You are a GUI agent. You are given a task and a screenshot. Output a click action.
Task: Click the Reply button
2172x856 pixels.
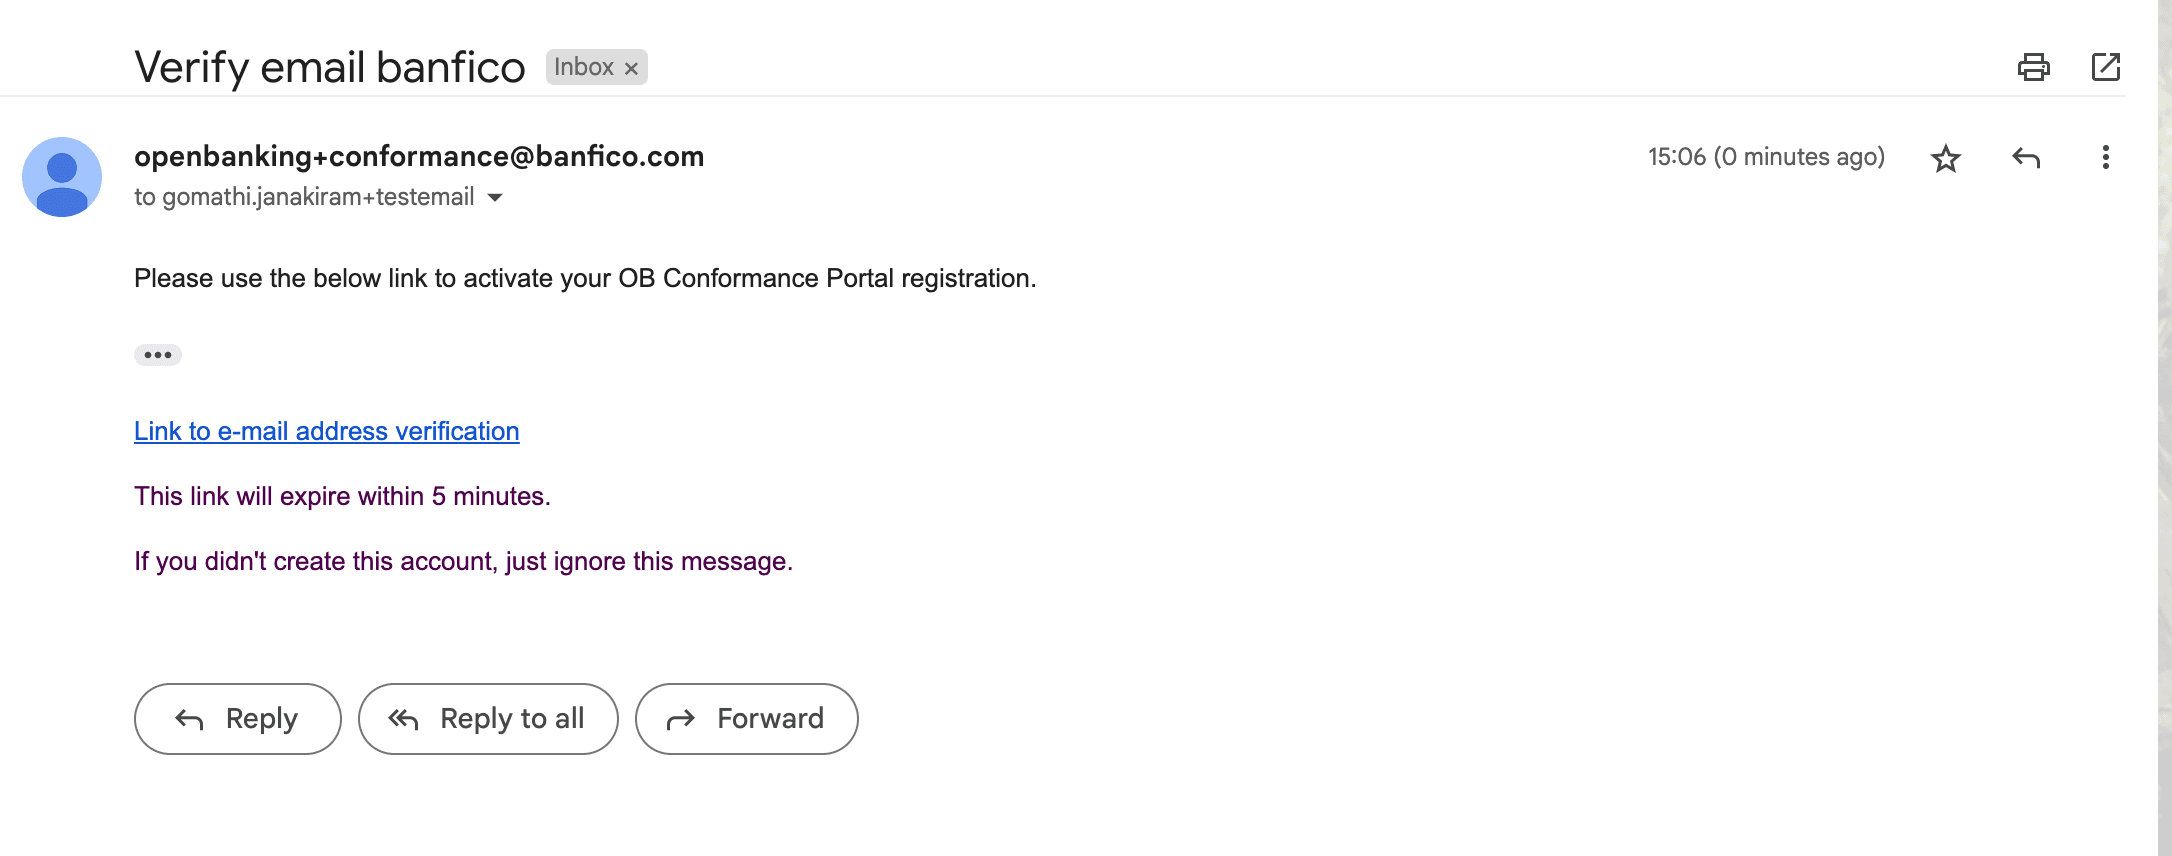[x=238, y=719]
